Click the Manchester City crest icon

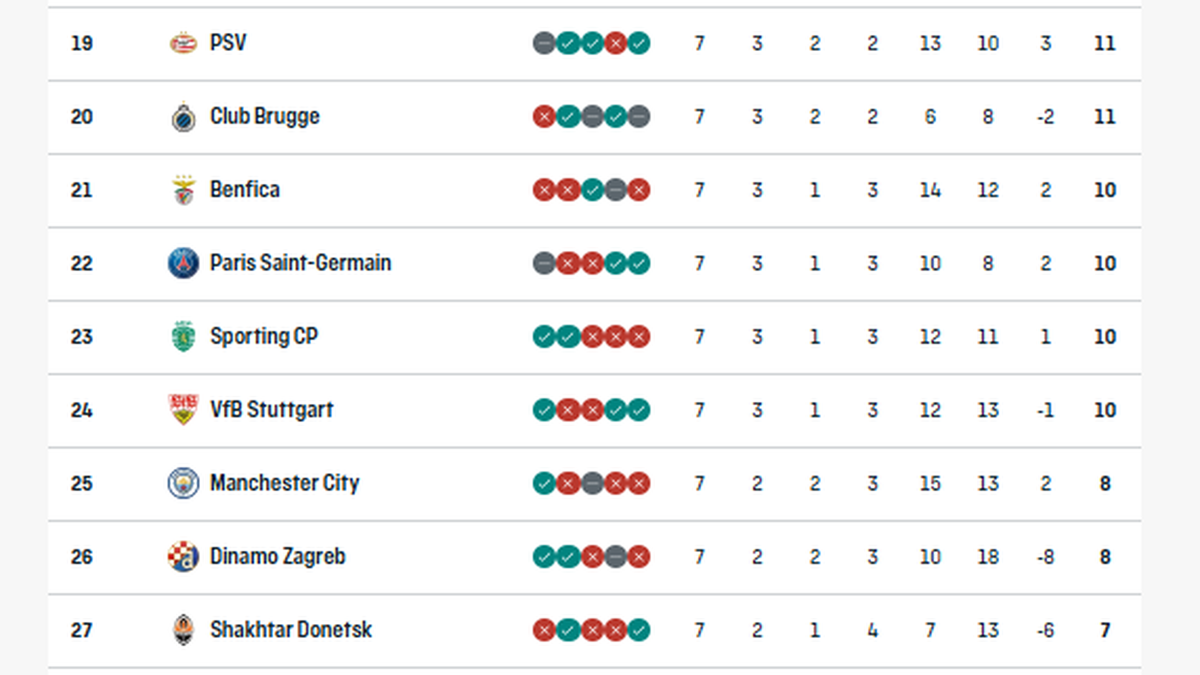pyautogui.click(x=184, y=483)
